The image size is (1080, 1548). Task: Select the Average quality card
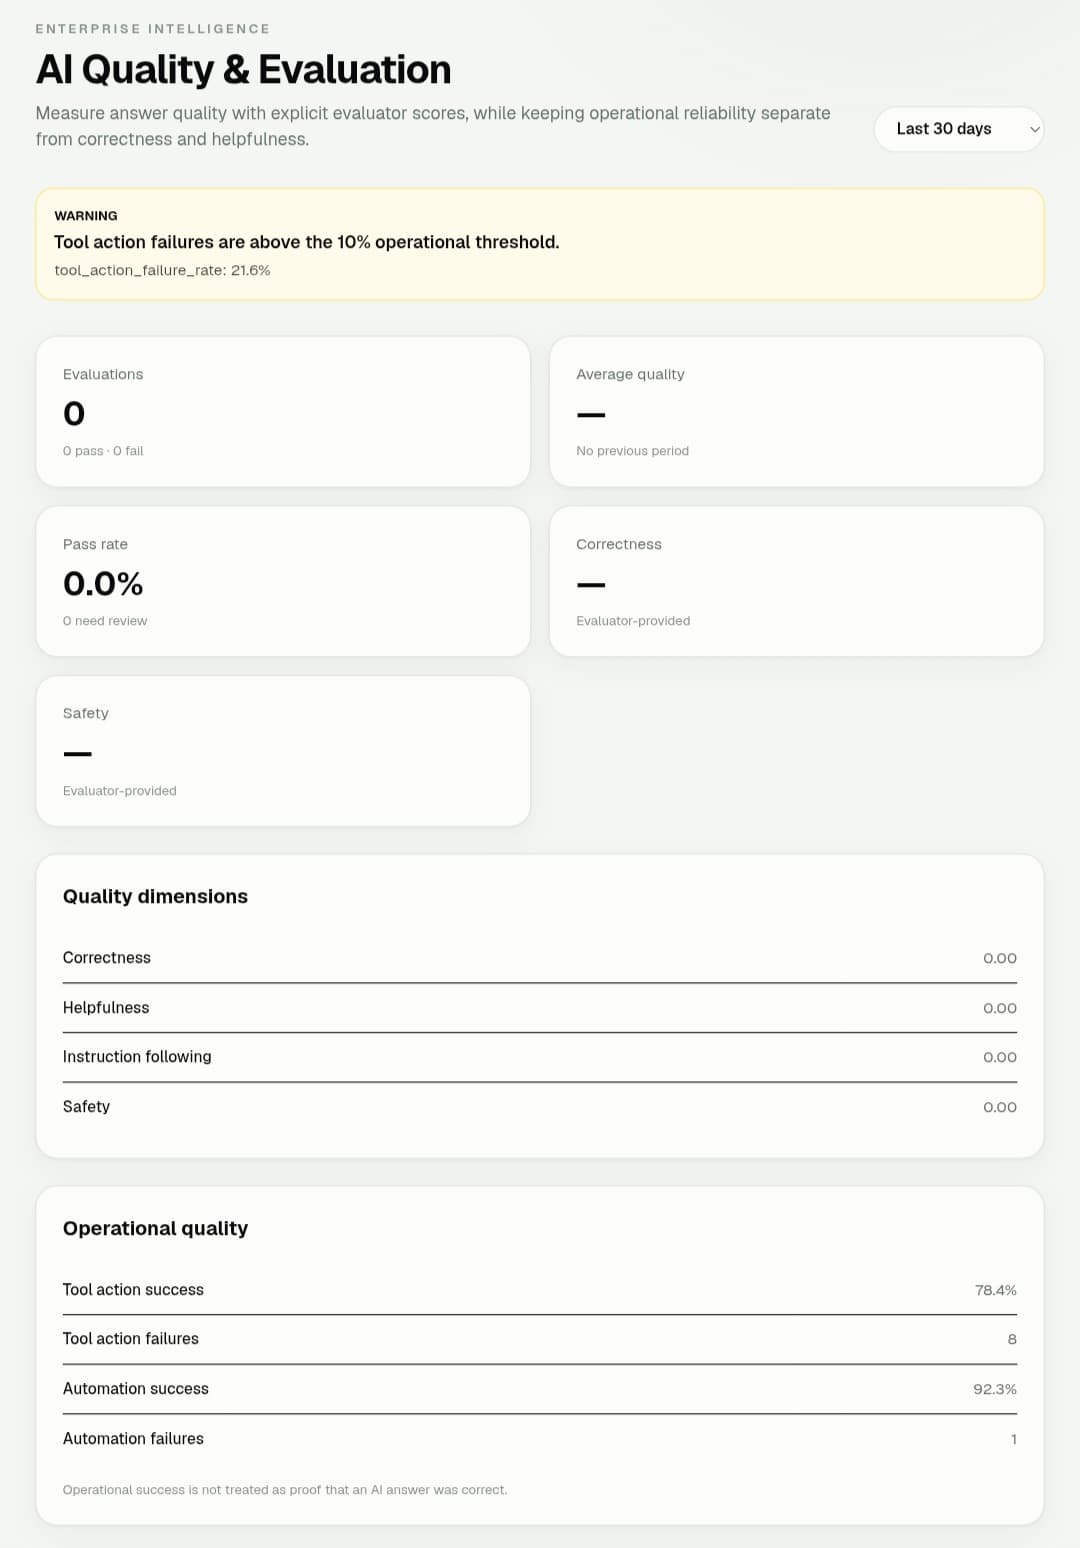[x=796, y=412]
